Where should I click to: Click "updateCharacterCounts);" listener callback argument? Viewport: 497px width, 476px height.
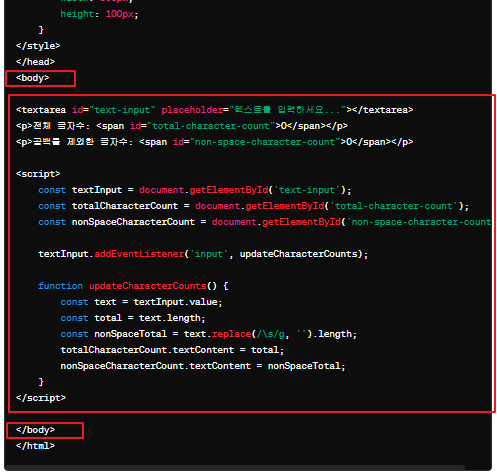click(x=304, y=254)
